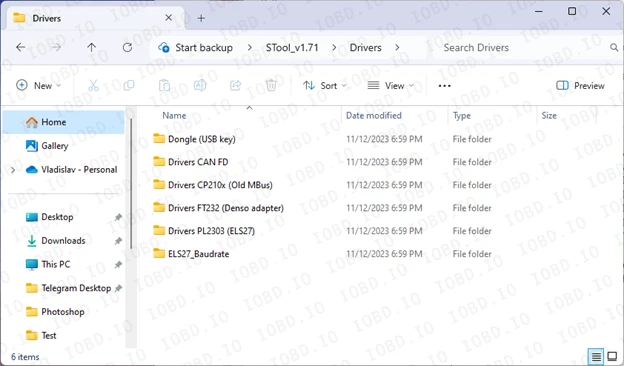Select the Drivers tab
624x366 pixels.
[x=96, y=18]
